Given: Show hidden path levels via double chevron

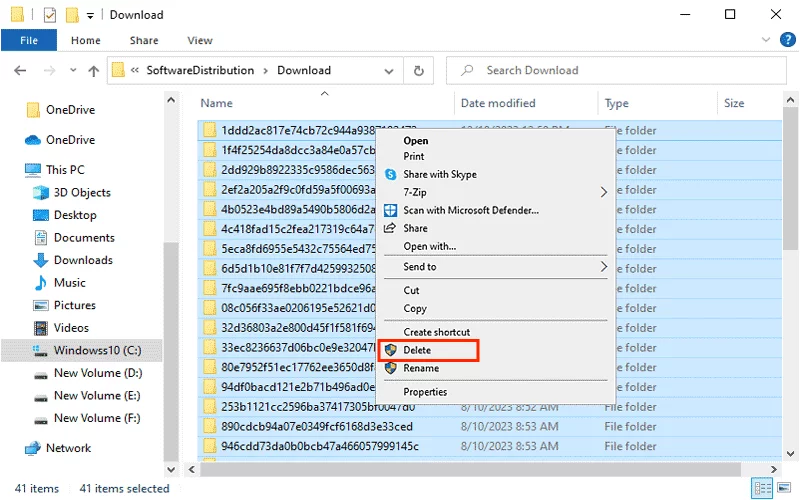Looking at the screenshot, I should (135, 70).
